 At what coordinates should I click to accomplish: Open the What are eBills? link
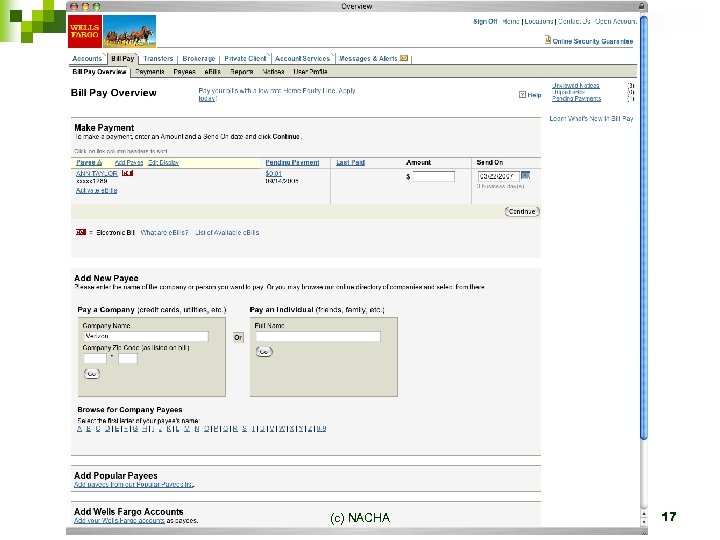click(x=164, y=233)
